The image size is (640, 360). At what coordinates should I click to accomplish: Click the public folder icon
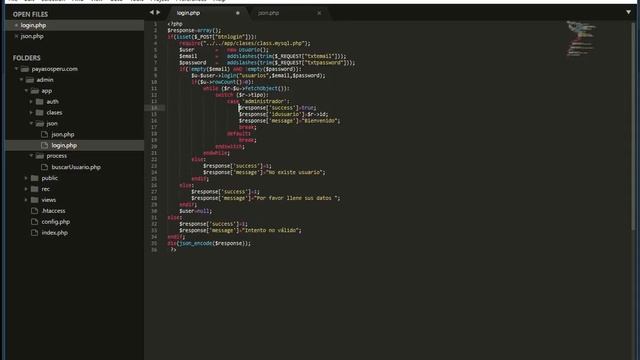click(x=35, y=178)
